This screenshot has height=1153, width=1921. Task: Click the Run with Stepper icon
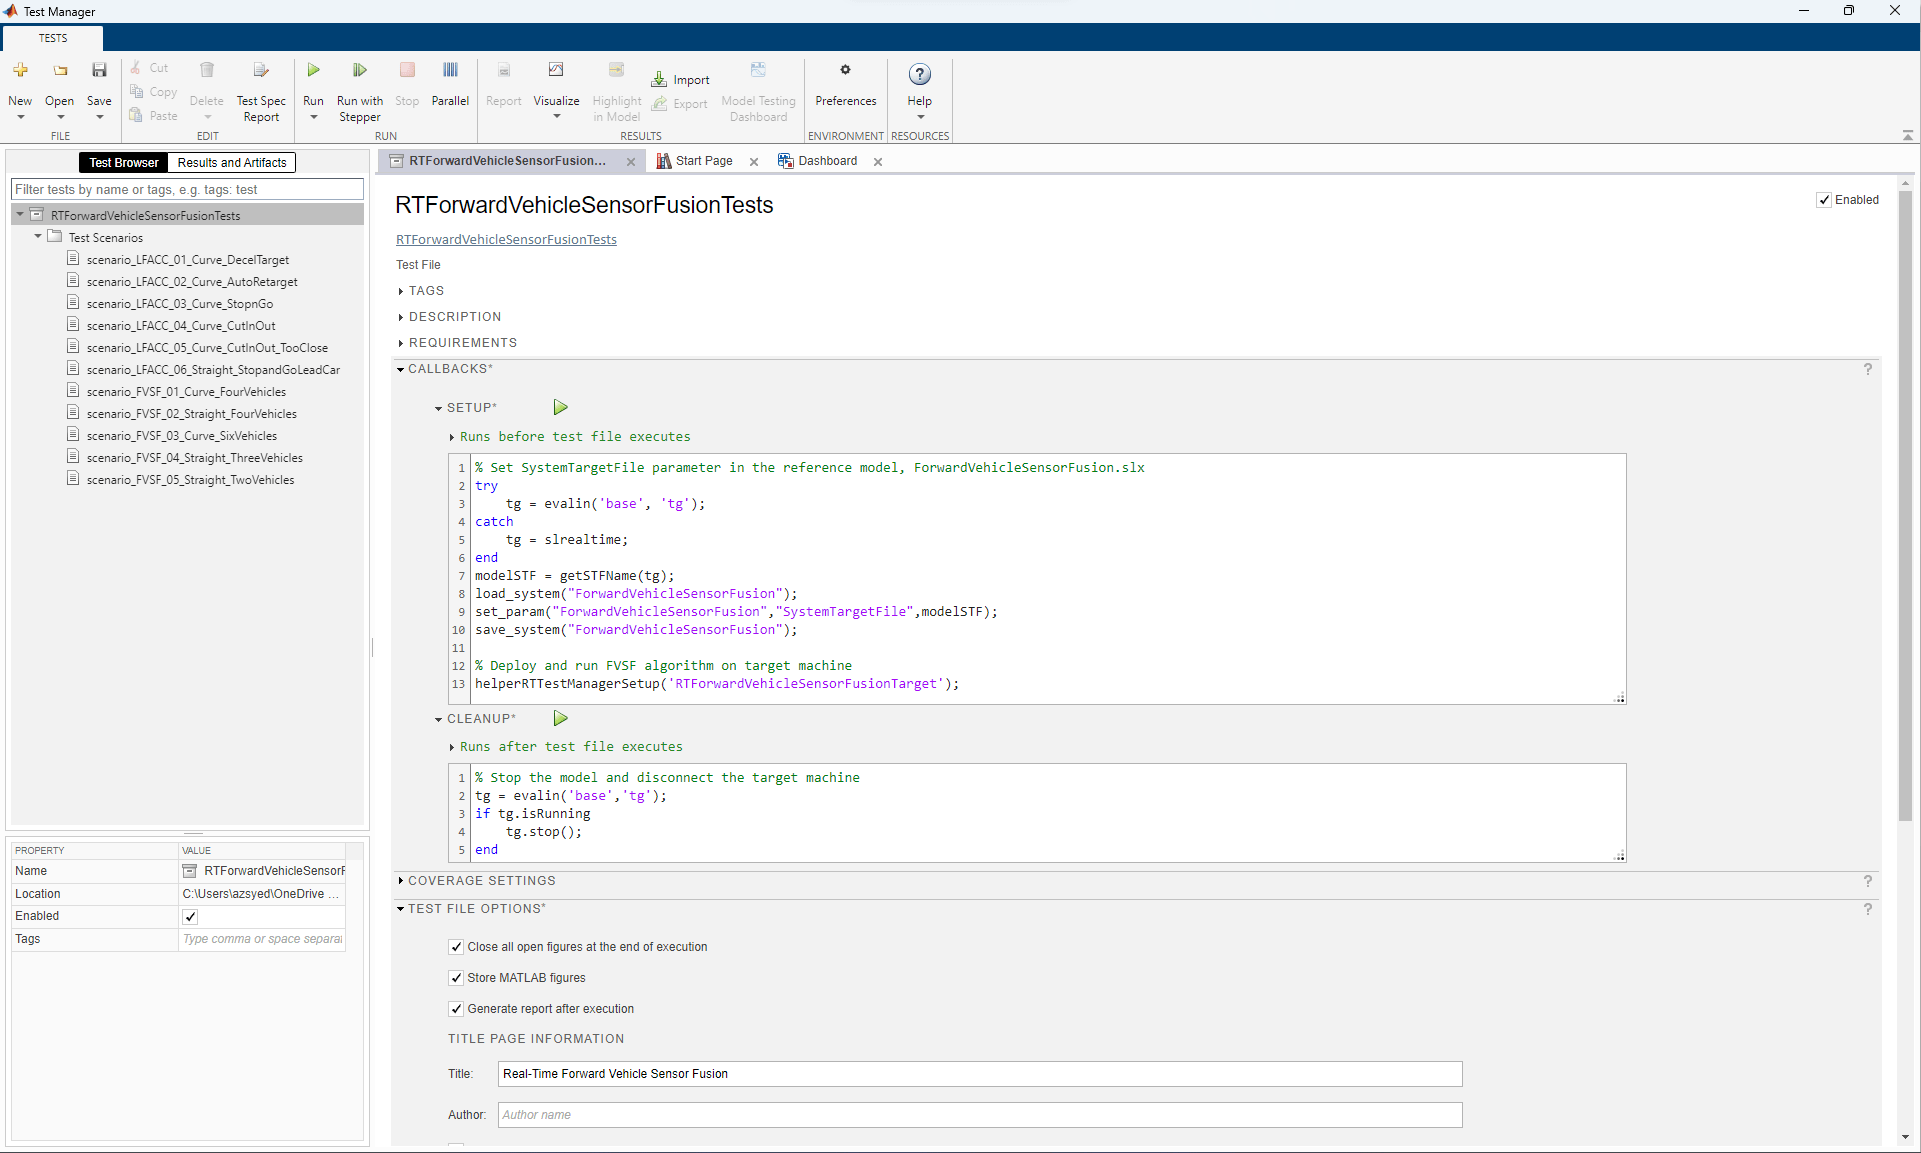pyautogui.click(x=359, y=71)
